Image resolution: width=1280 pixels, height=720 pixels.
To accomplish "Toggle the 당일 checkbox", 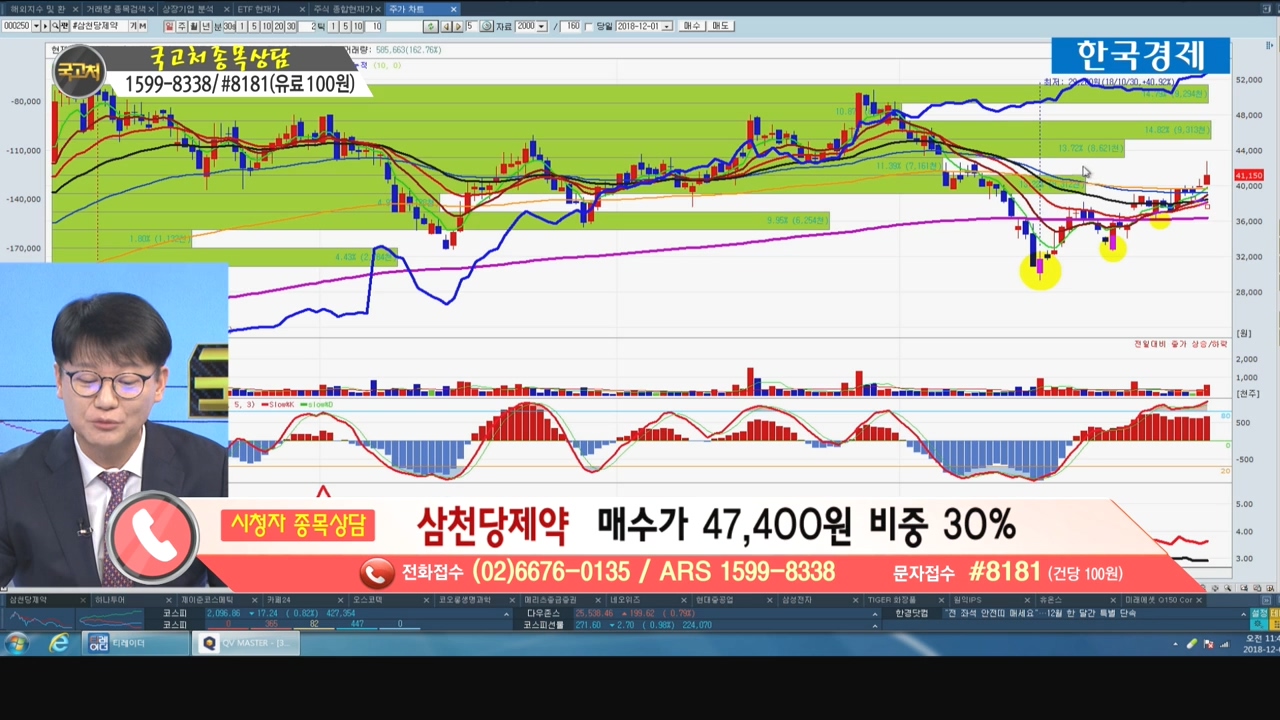I will tap(588, 26).
